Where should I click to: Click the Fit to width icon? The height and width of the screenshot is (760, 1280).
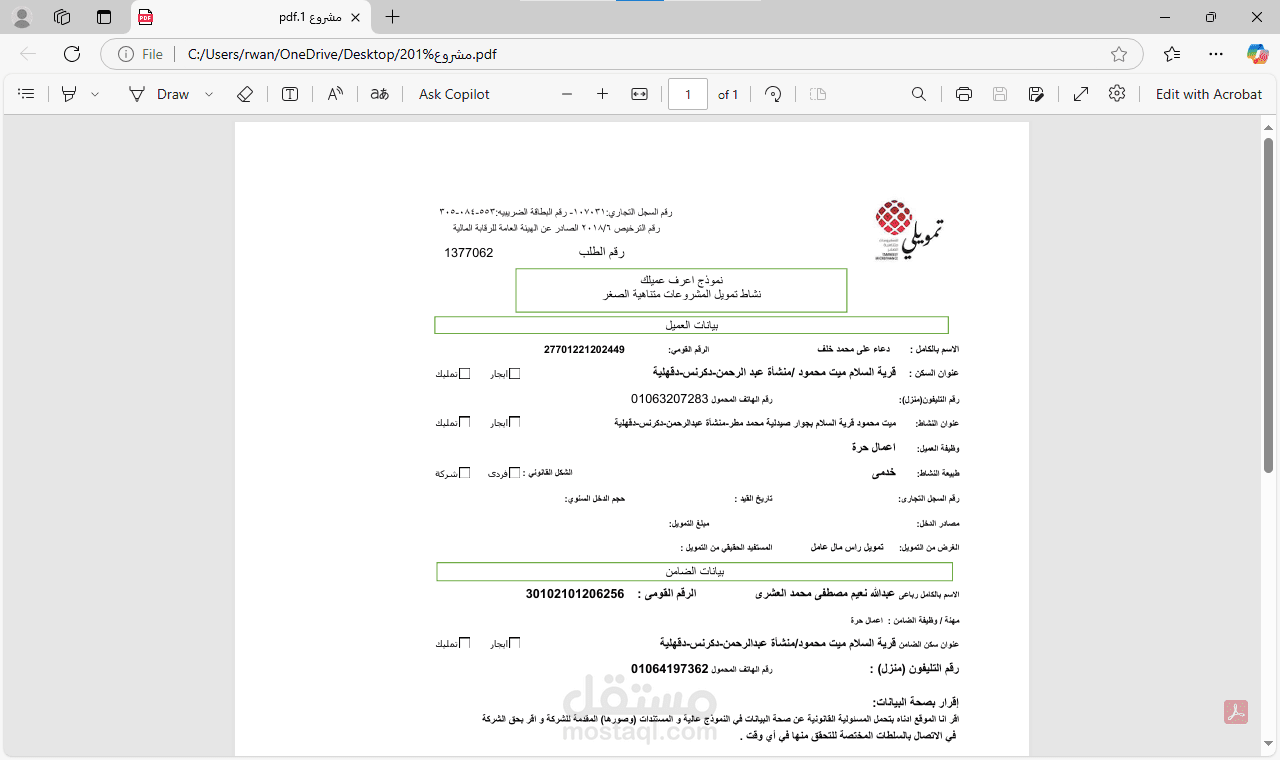(x=640, y=94)
